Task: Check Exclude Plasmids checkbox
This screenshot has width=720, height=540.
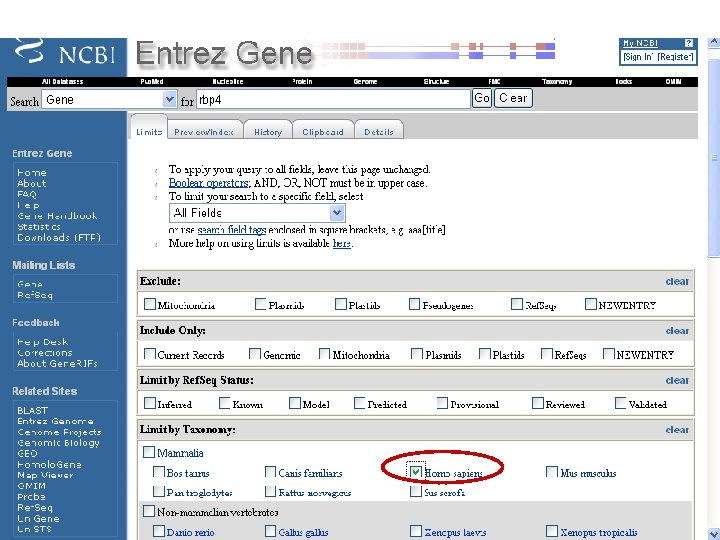Action: click(x=260, y=304)
